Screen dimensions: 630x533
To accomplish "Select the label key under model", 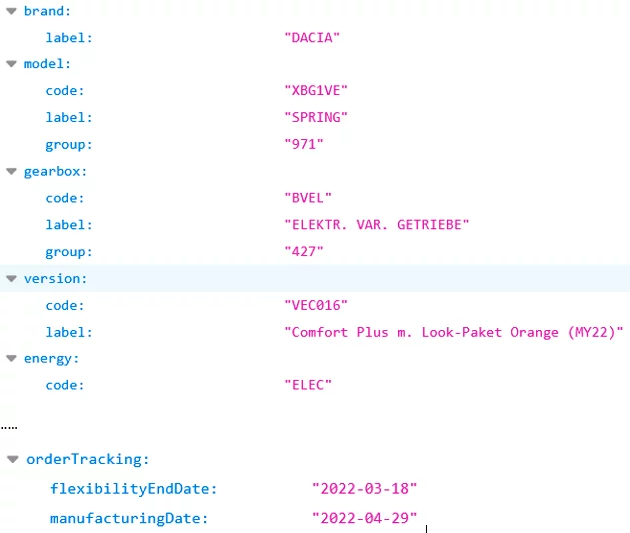I will 69,117.
